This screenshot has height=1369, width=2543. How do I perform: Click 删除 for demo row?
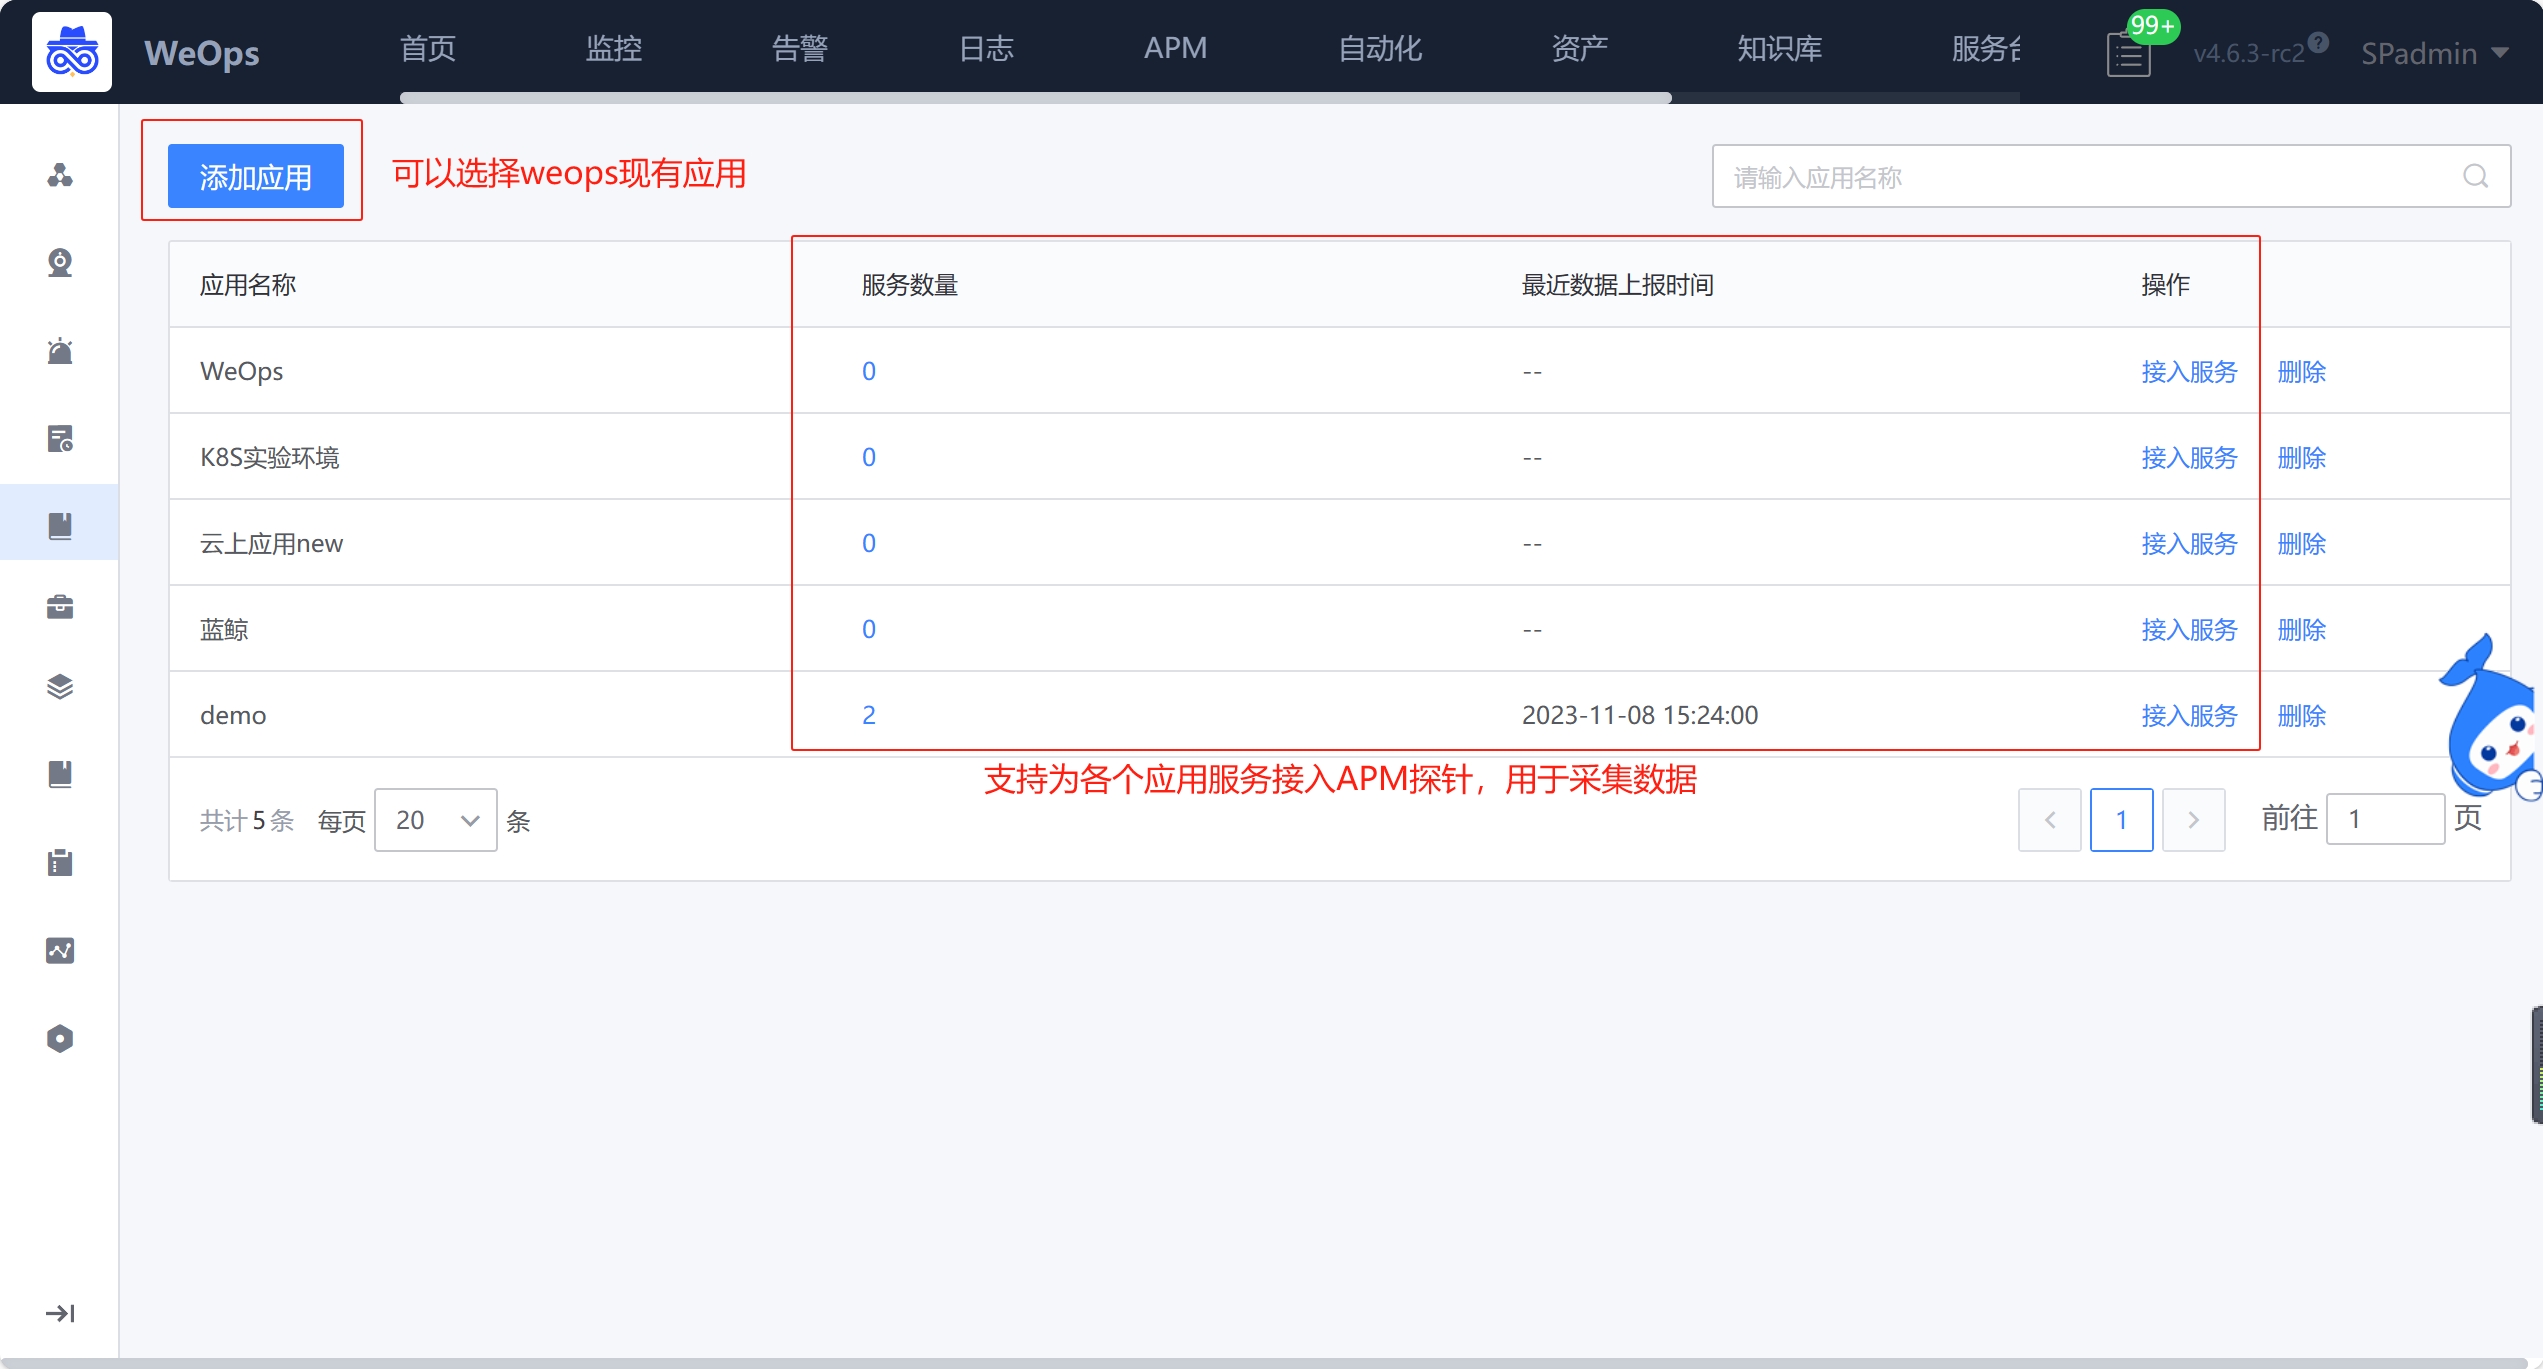[x=2301, y=715]
